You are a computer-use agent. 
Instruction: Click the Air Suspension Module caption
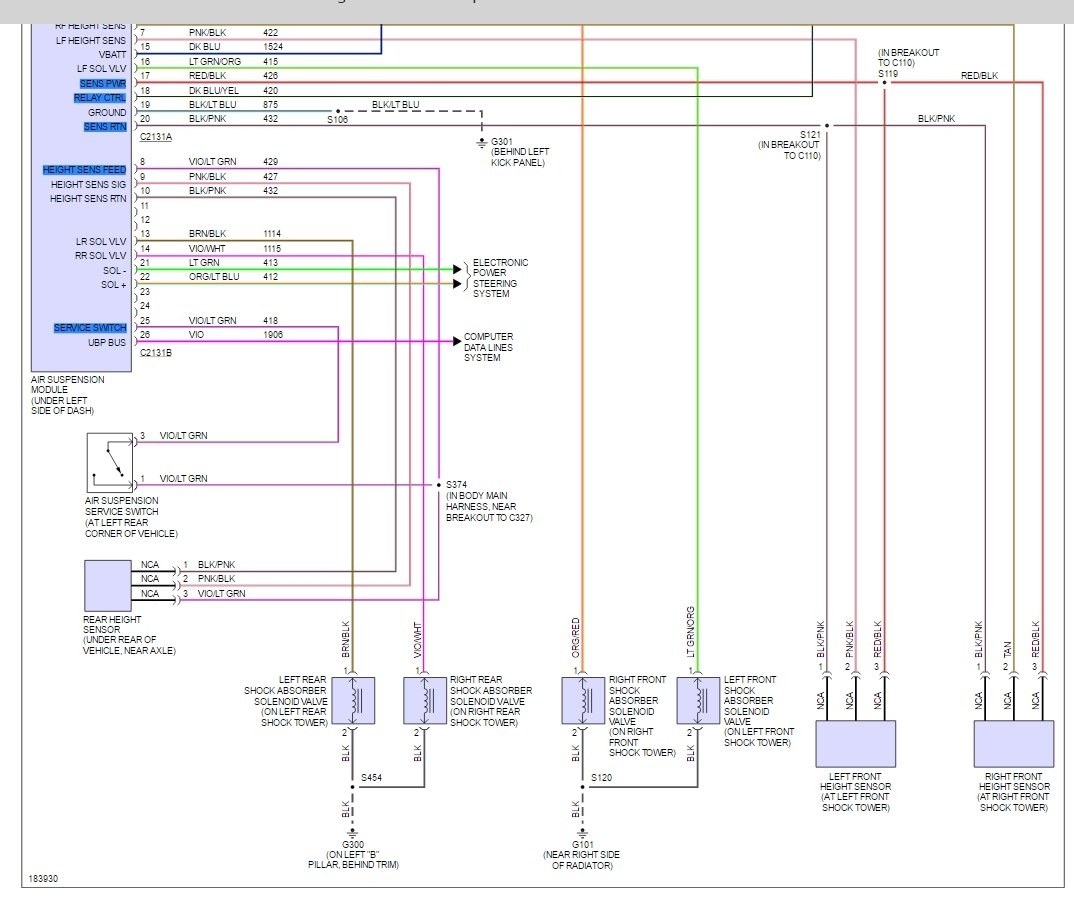click(x=67, y=395)
